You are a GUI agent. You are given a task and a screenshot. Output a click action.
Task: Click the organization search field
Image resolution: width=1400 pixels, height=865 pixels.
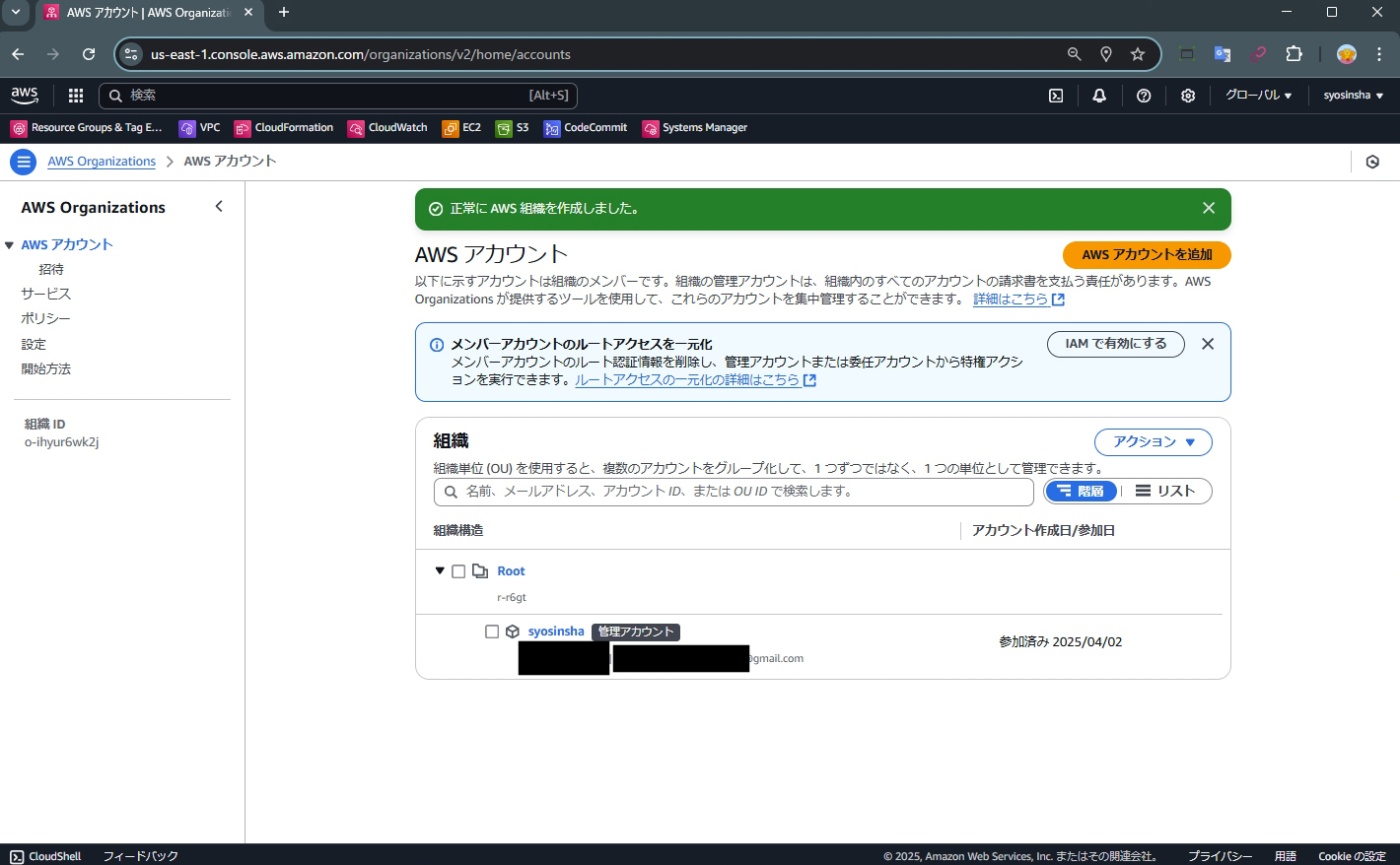click(733, 492)
